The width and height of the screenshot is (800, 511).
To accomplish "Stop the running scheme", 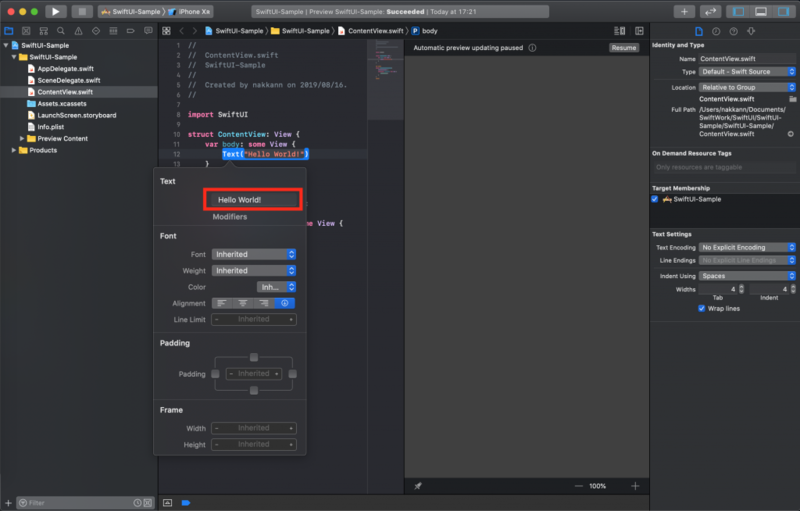I will (x=82, y=11).
